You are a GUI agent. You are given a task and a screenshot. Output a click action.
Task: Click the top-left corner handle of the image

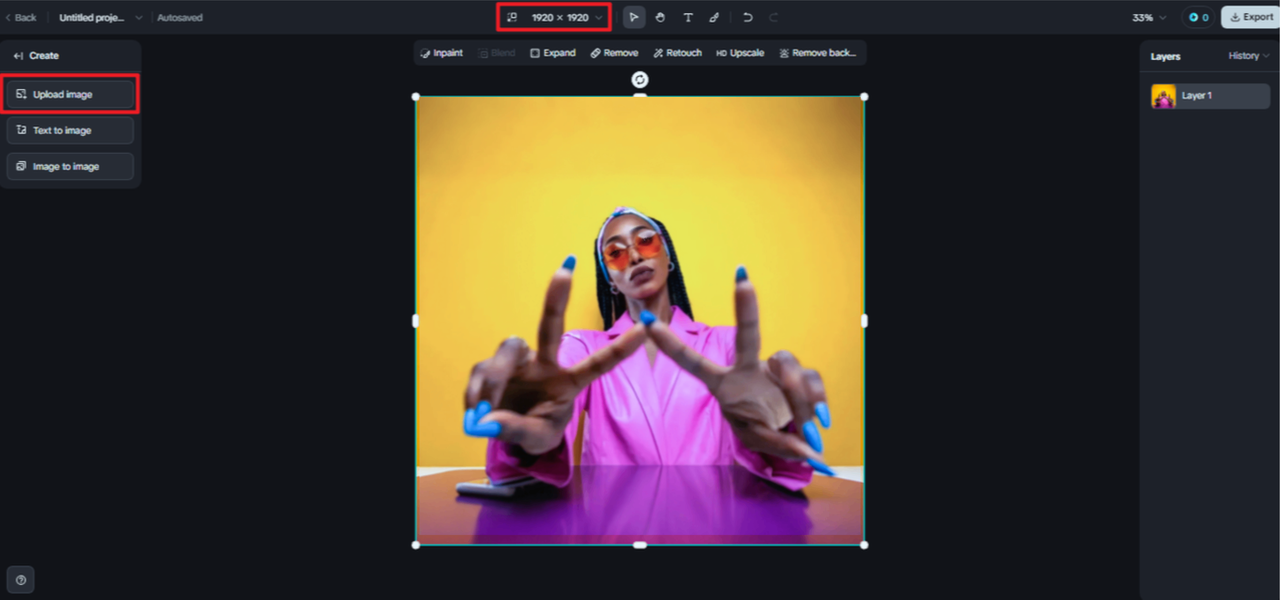coord(416,97)
